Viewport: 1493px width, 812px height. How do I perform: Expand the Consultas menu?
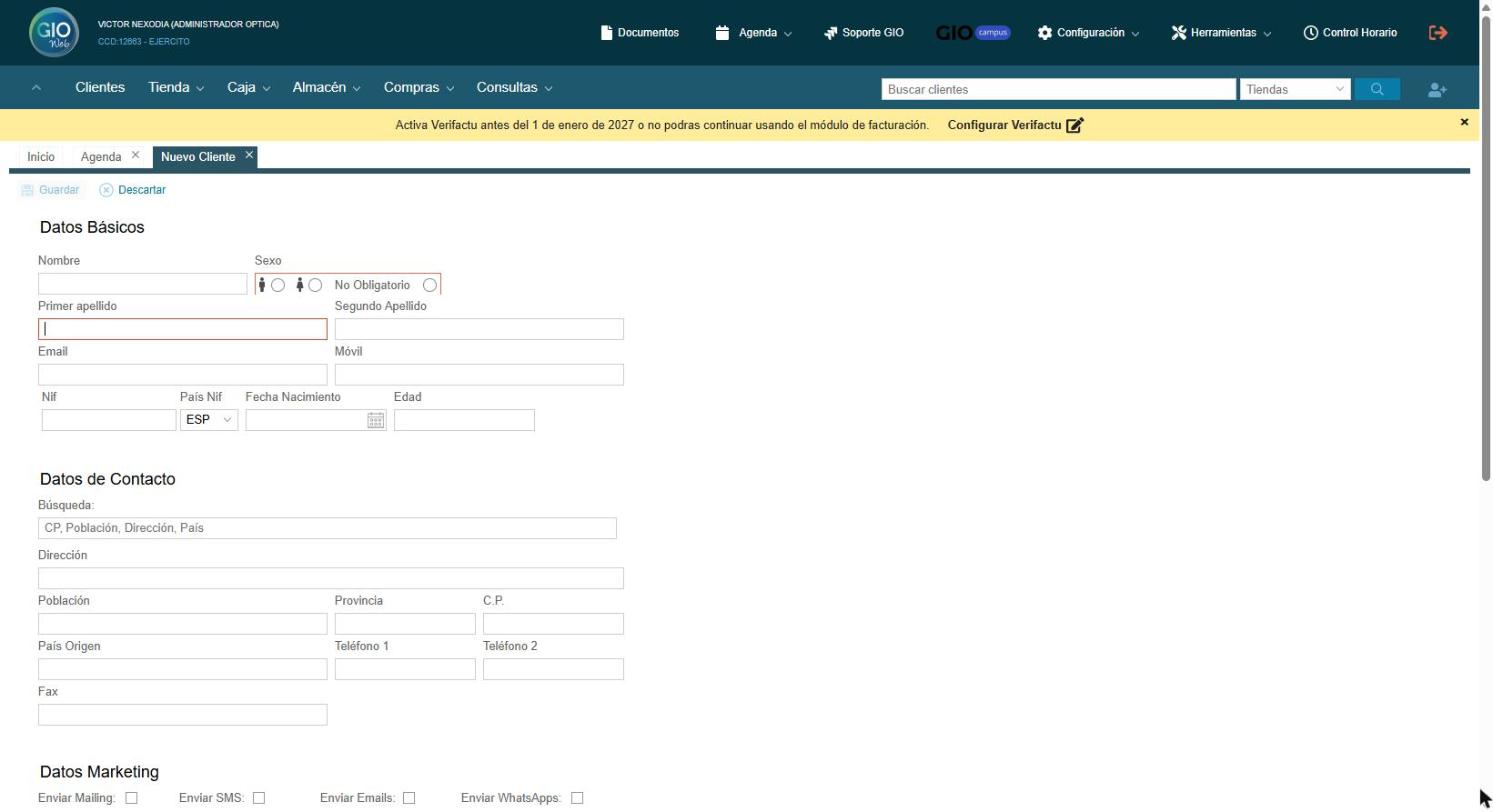tap(514, 88)
